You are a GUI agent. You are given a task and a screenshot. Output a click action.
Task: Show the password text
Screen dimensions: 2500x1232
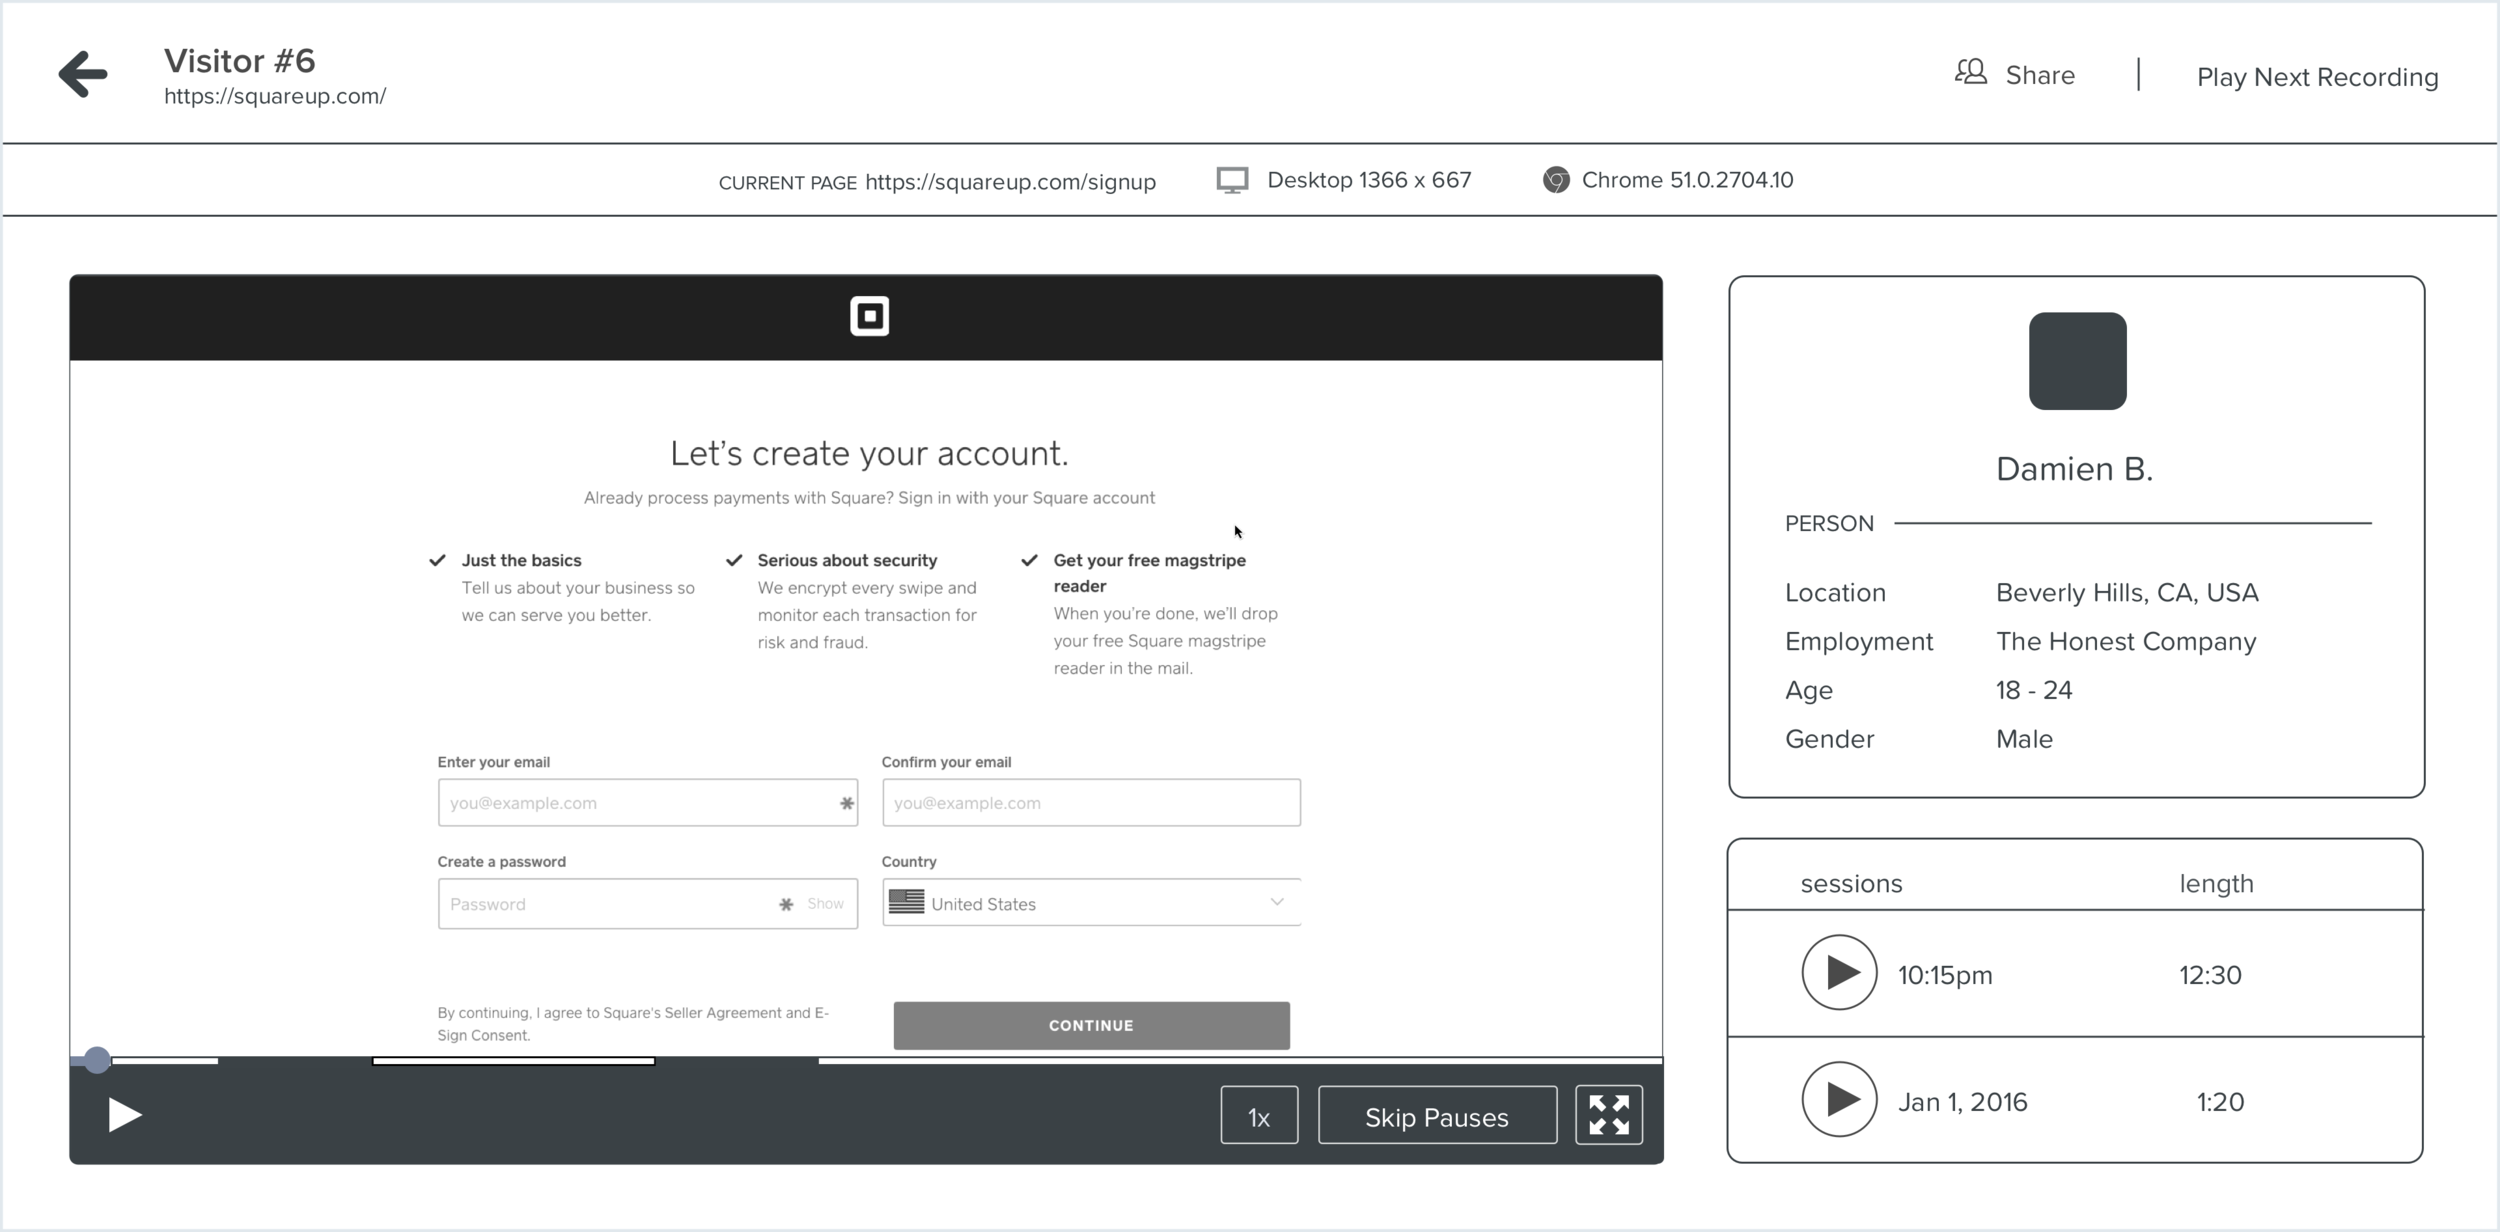(x=825, y=904)
